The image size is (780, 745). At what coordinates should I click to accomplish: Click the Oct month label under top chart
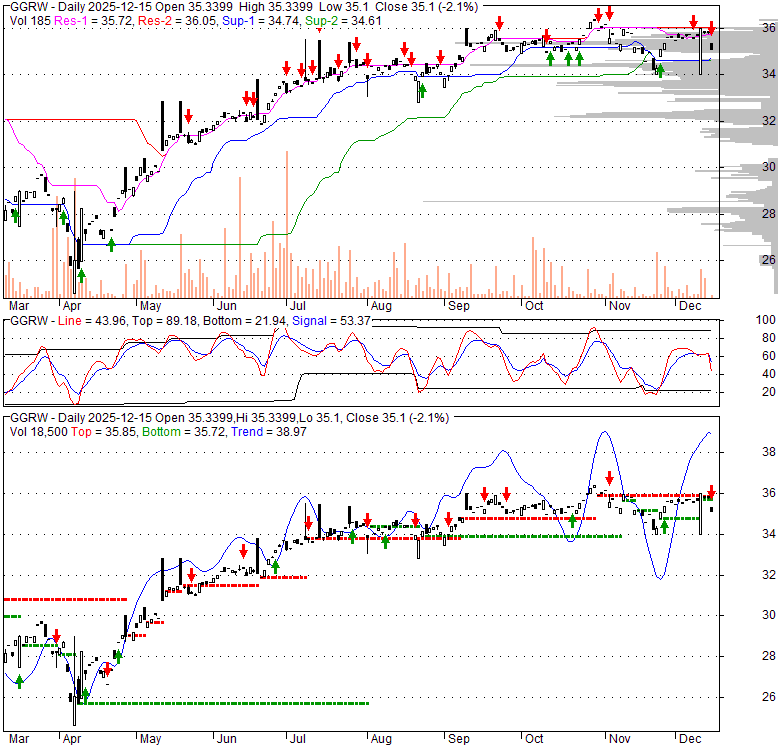(x=534, y=306)
